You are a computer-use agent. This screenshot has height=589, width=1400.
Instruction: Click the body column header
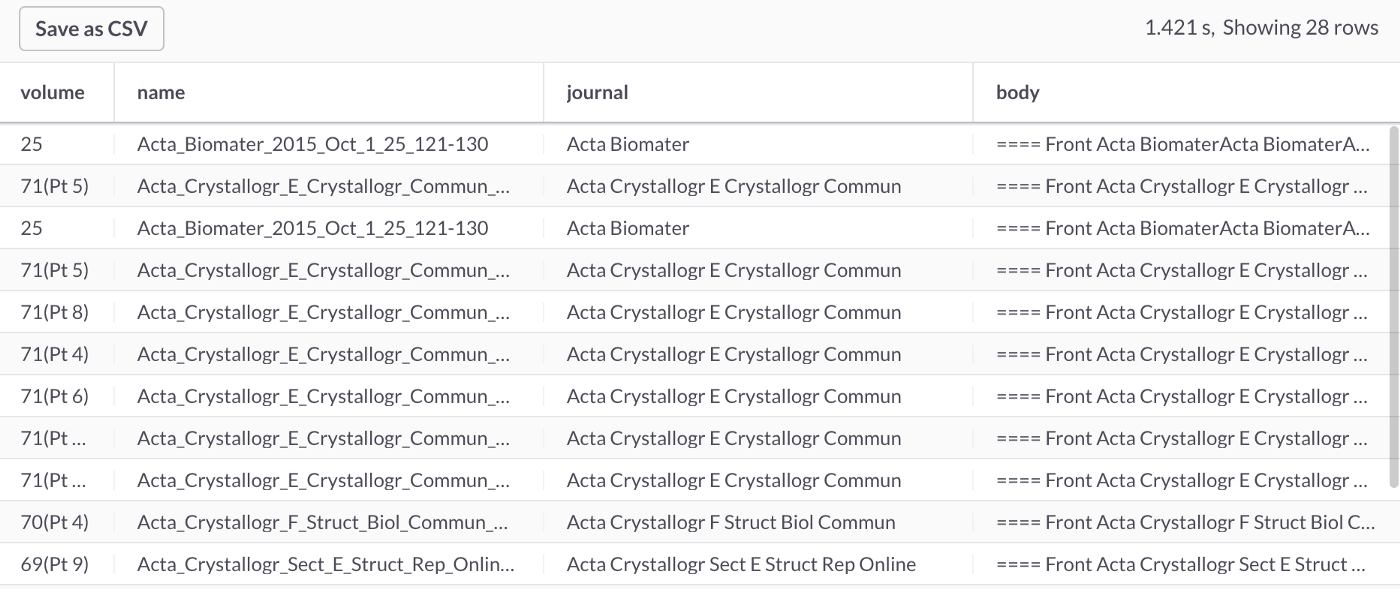tap(1018, 93)
